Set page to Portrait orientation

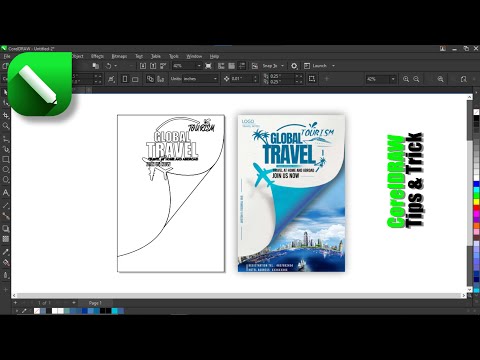tap(125, 79)
